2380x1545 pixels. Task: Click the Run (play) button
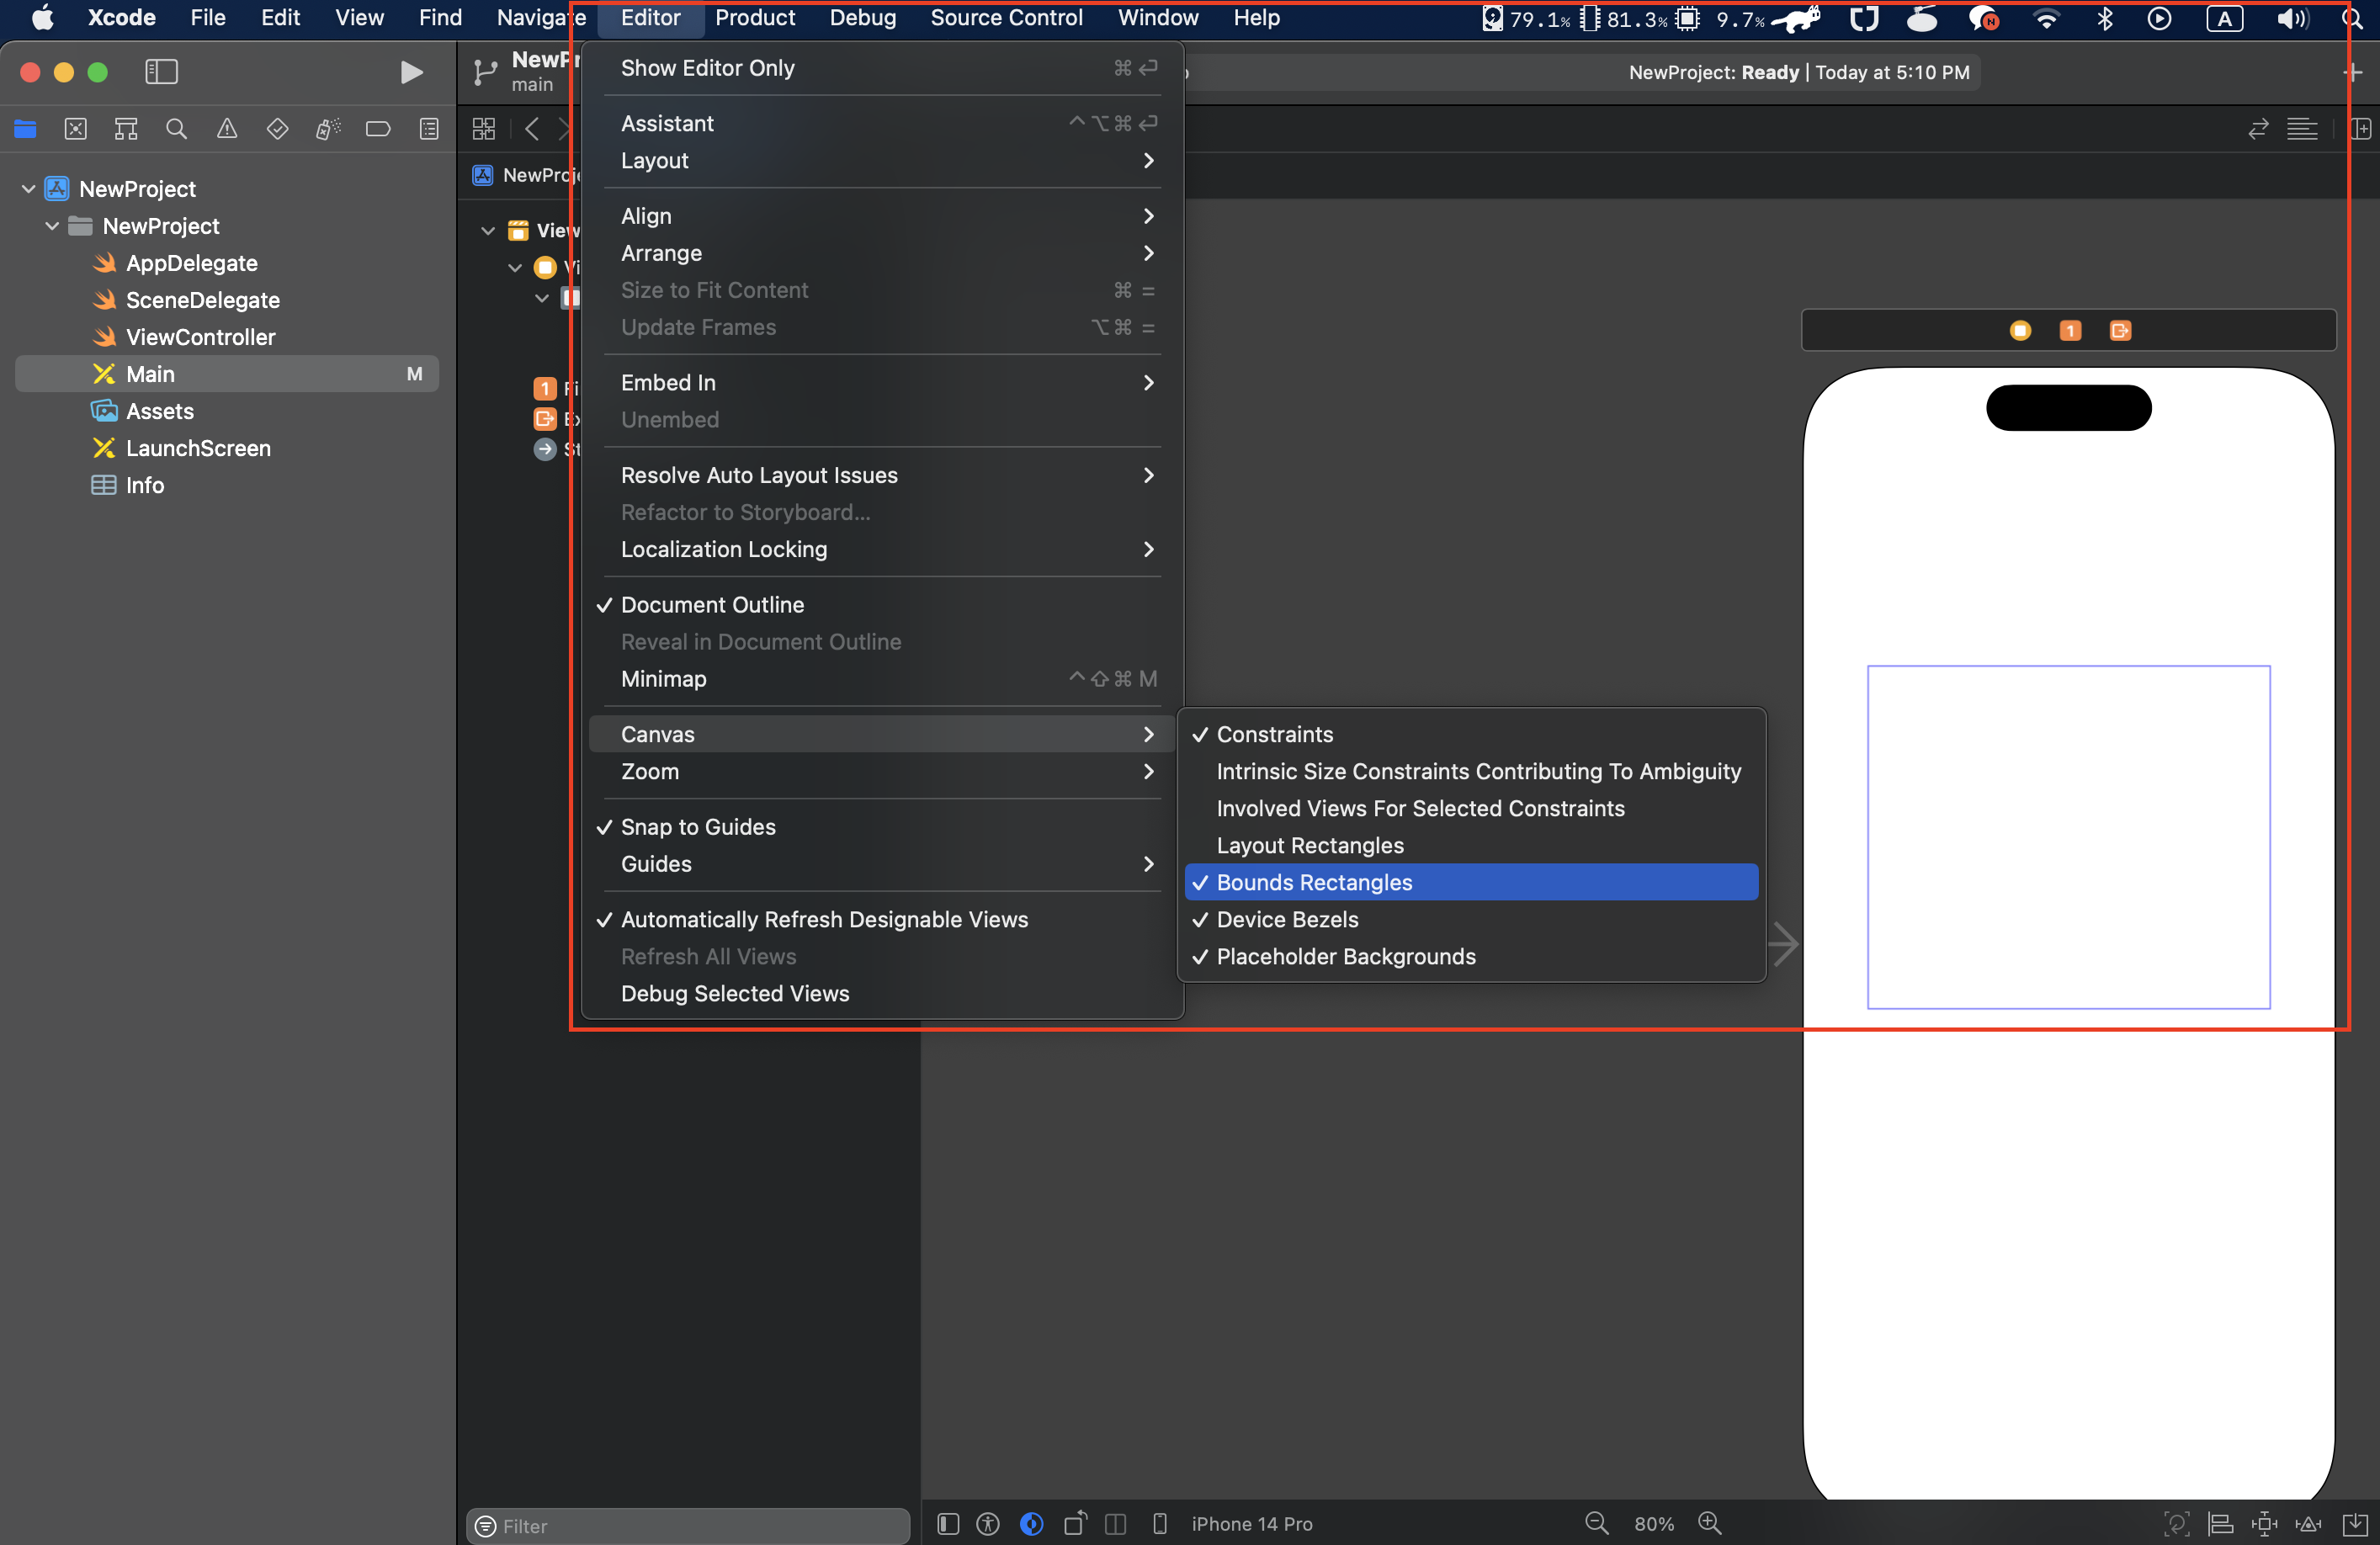411,72
